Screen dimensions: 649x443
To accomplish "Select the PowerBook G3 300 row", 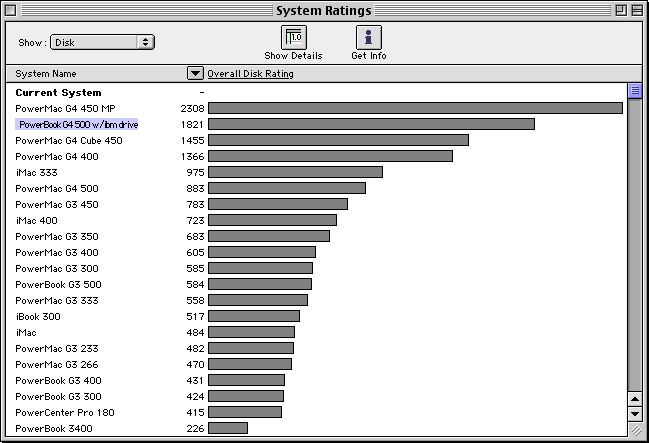I will pos(317,397).
